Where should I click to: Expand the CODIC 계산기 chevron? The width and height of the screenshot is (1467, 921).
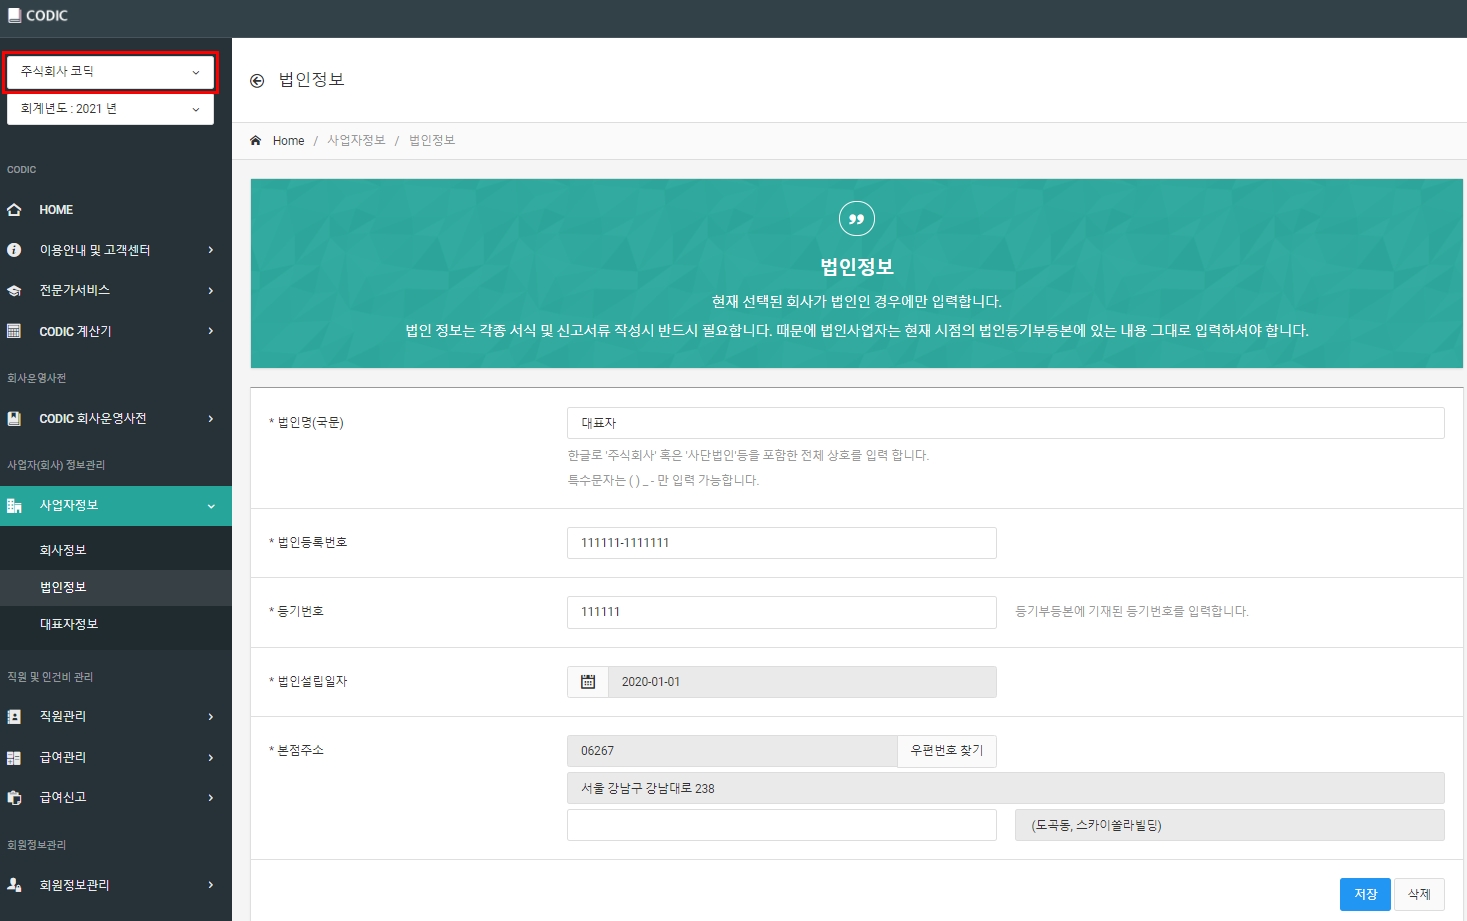click(211, 331)
